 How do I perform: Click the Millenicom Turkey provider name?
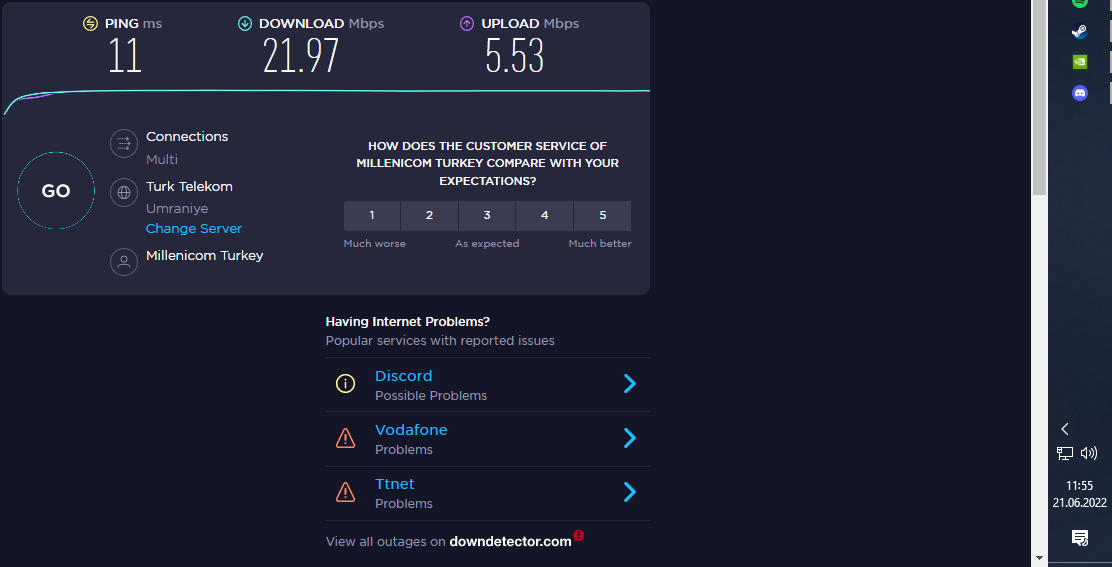click(x=204, y=255)
